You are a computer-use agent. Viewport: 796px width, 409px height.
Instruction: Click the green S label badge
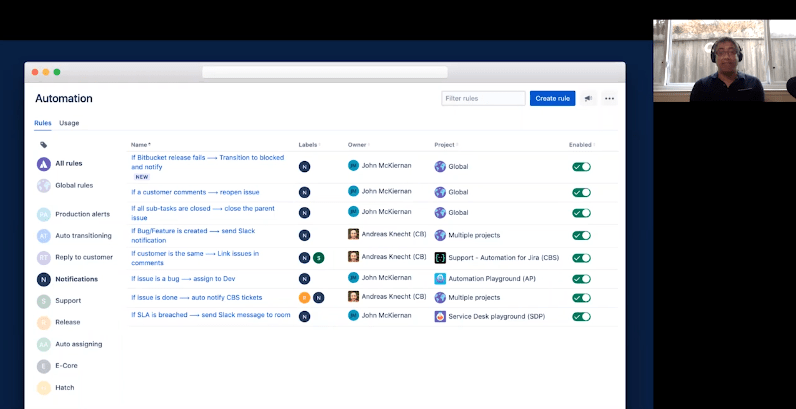point(319,257)
